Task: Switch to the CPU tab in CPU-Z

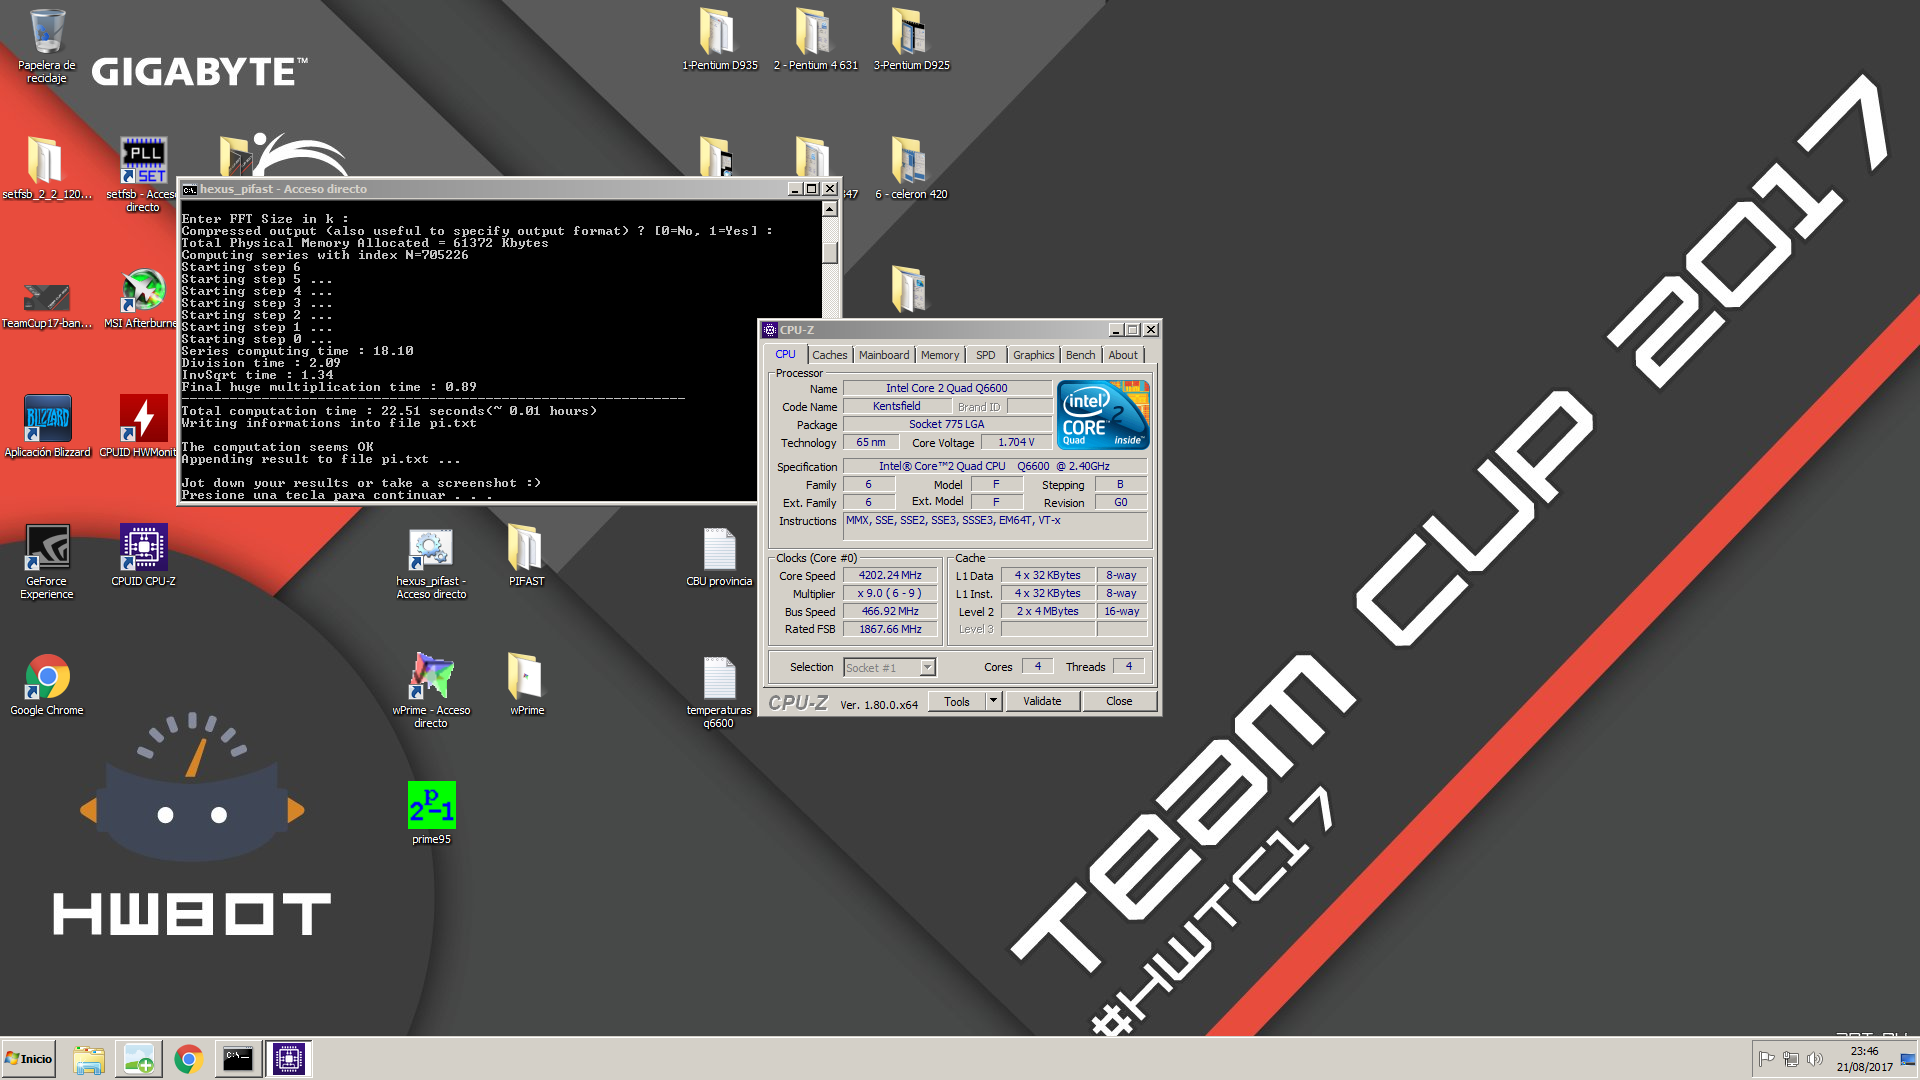Action: [x=786, y=355]
